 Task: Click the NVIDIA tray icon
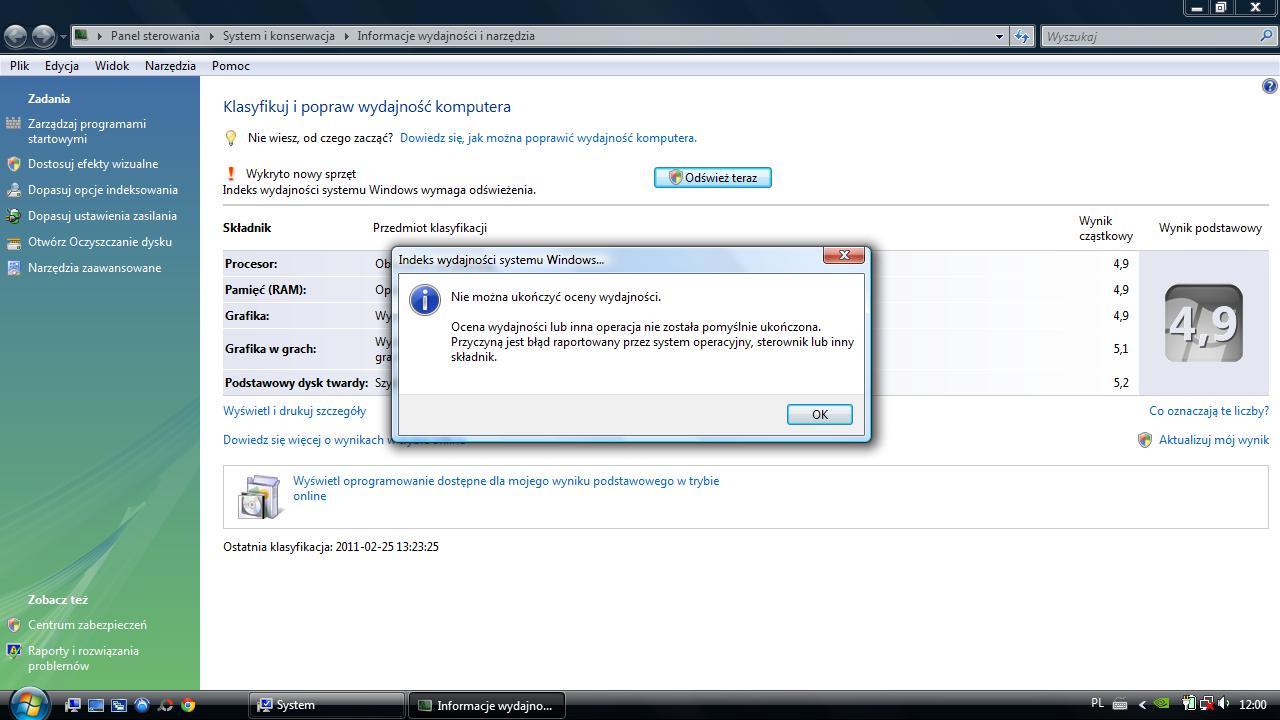(1162, 704)
